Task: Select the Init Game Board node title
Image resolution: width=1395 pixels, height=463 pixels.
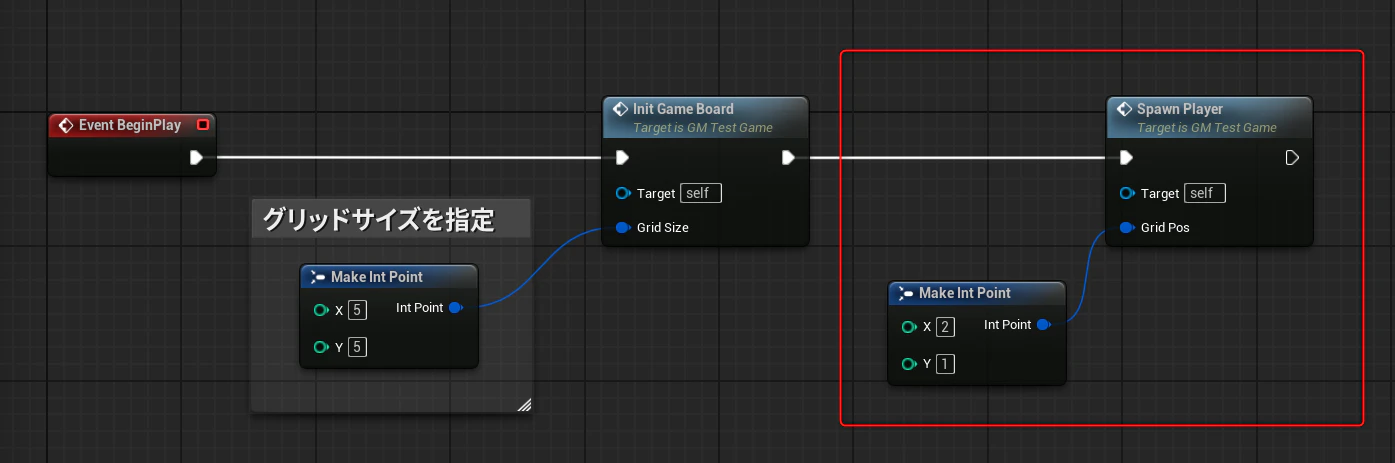Action: tap(683, 109)
